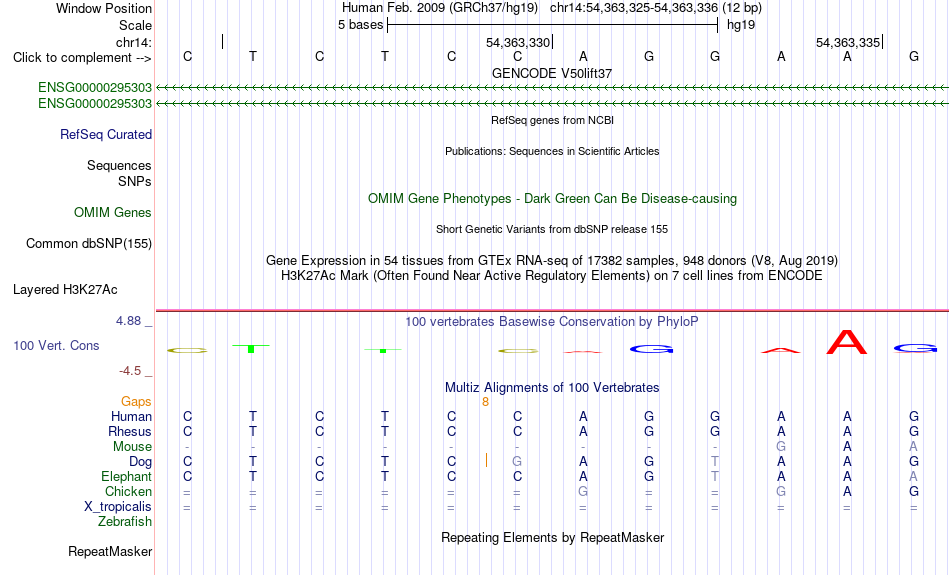Click the first ENSG00000295303 gene label
This screenshot has height=575, width=950.
click(95, 87)
